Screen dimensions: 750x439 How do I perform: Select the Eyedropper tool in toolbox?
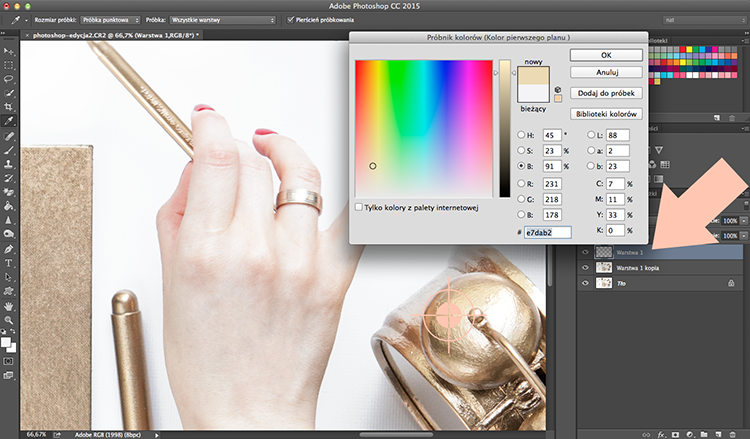point(9,121)
